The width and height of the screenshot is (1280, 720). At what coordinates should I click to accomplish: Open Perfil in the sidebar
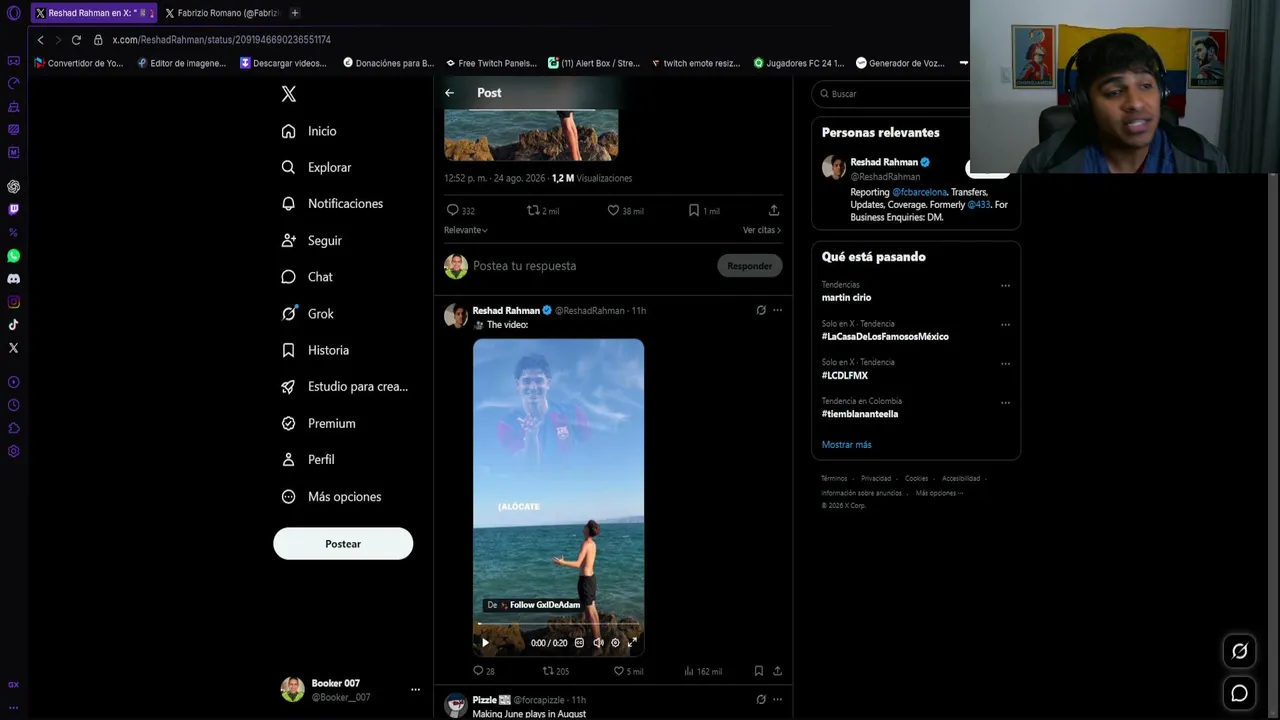point(309,460)
